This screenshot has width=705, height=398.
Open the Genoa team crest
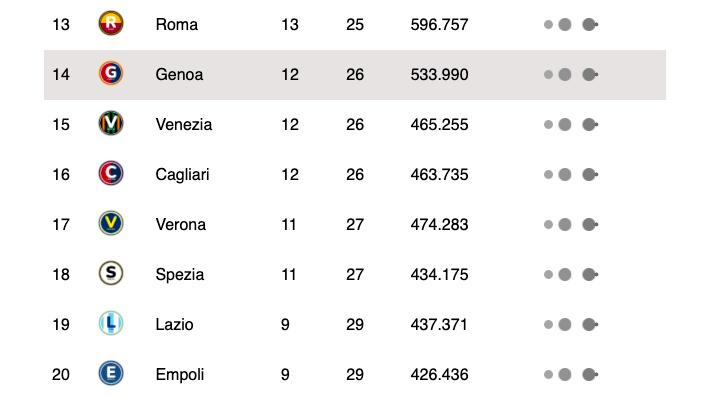click(x=111, y=73)
